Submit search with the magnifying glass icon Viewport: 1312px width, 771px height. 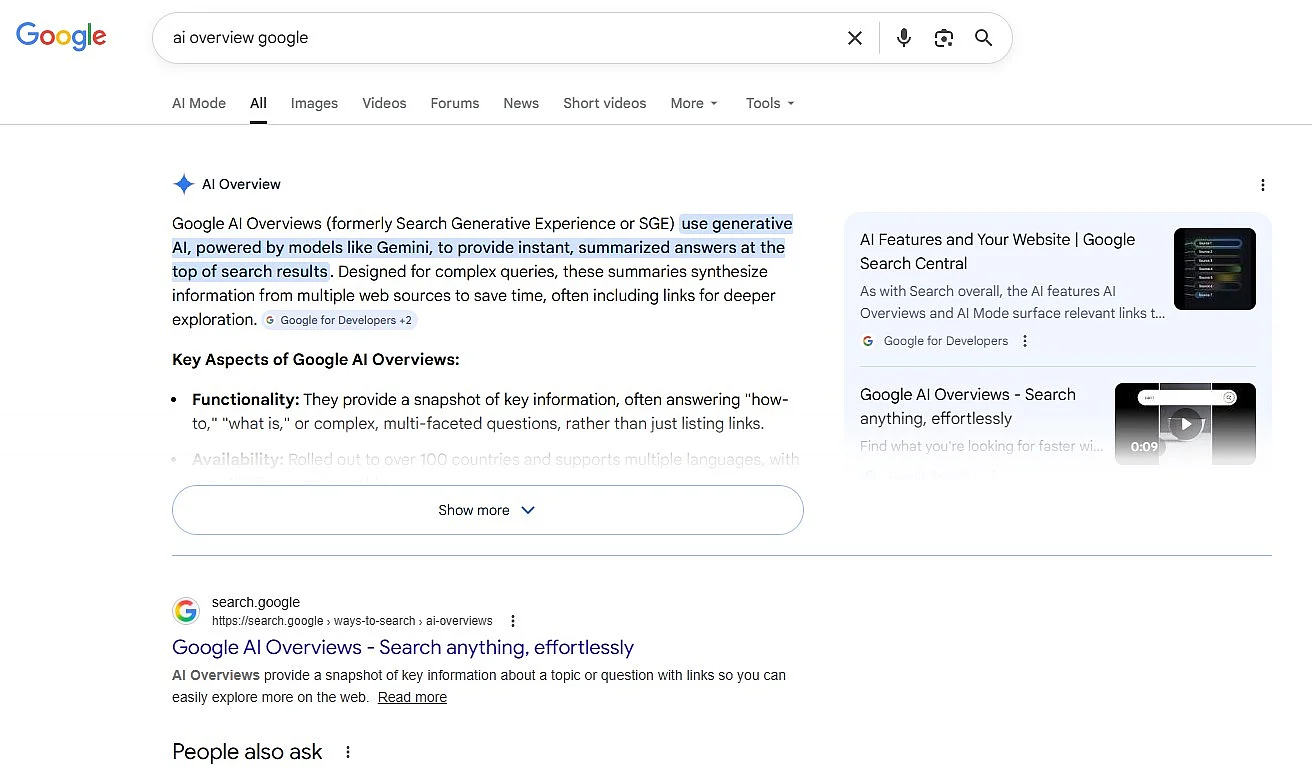(984, 38)
